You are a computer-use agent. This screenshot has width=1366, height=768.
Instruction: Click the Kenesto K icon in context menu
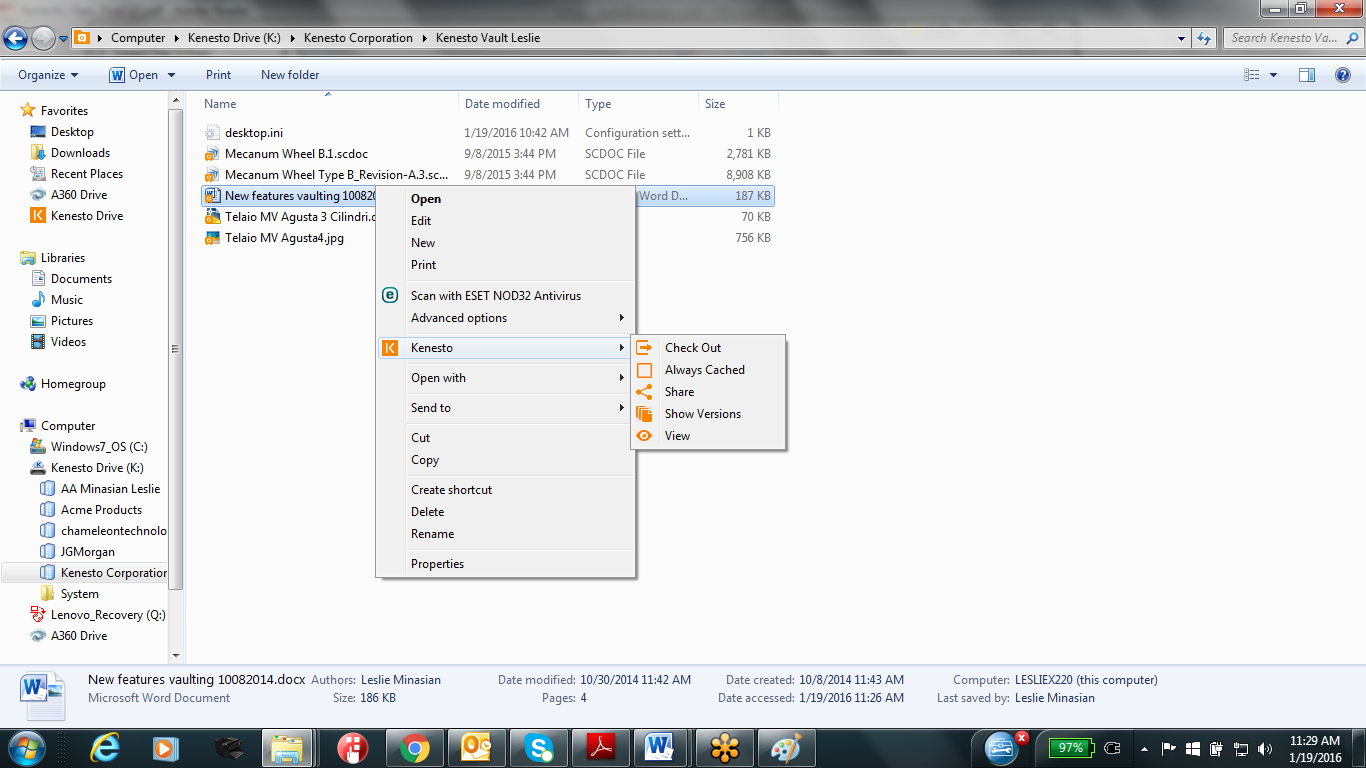pyautogui.click(x=390, y=348)
